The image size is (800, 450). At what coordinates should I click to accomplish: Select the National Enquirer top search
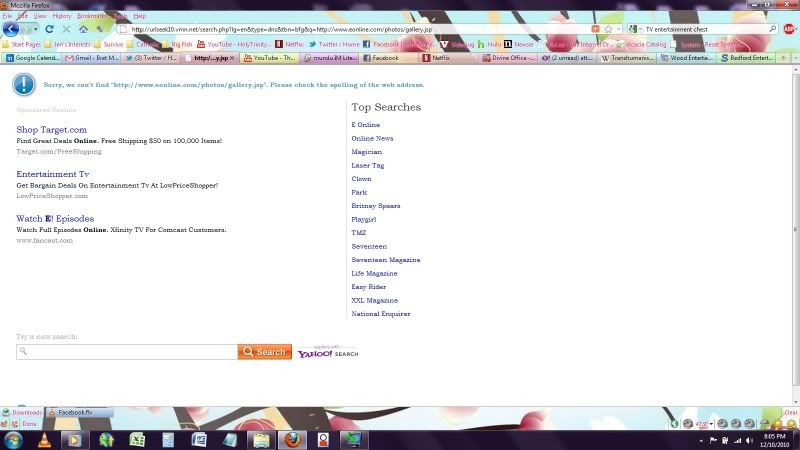pyautogui.click(x=381, y=314)
